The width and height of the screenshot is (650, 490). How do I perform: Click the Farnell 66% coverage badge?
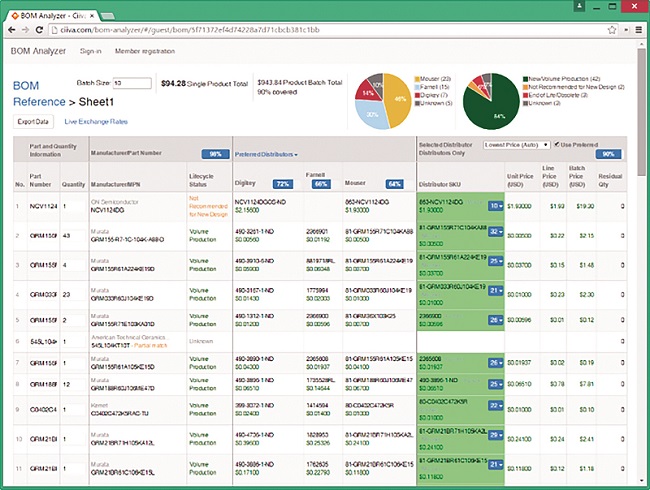[x=321, y=184]
